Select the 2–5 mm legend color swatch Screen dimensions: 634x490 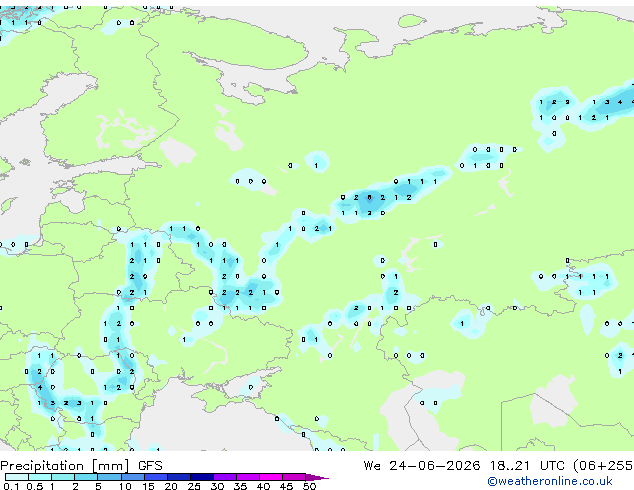pos(86,477)
